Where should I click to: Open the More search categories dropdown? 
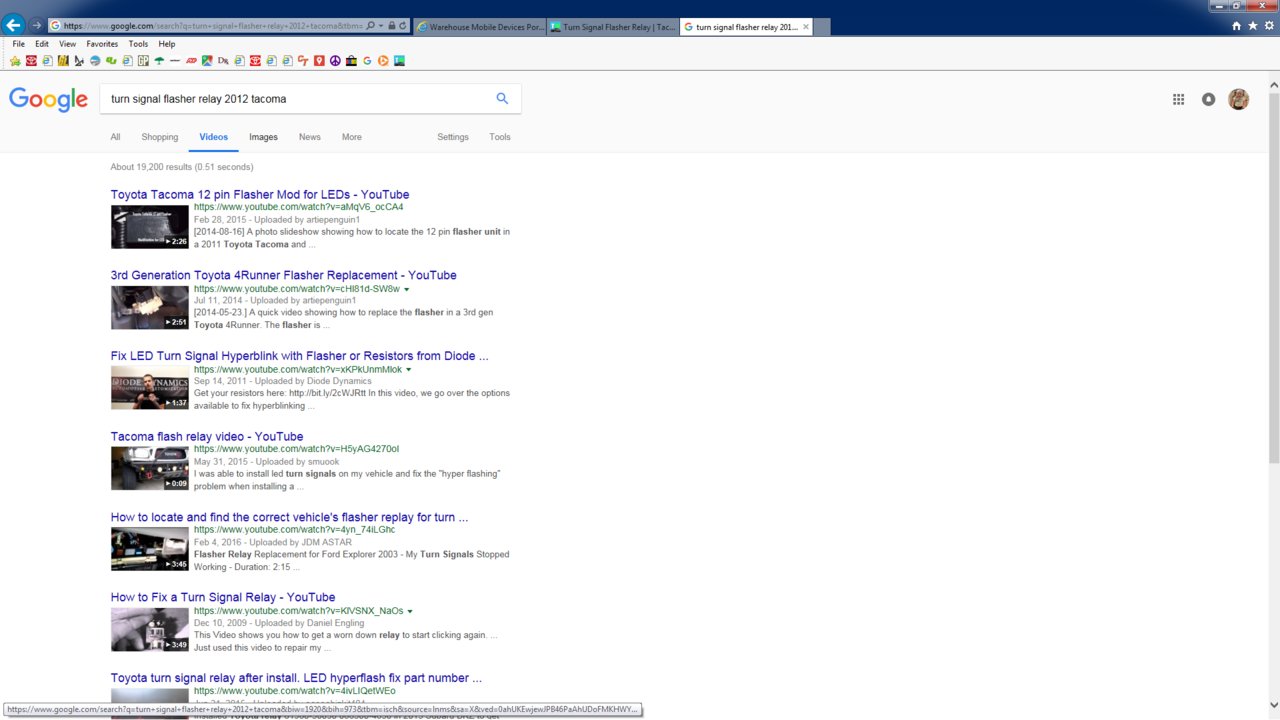click(x=351, y=137)
